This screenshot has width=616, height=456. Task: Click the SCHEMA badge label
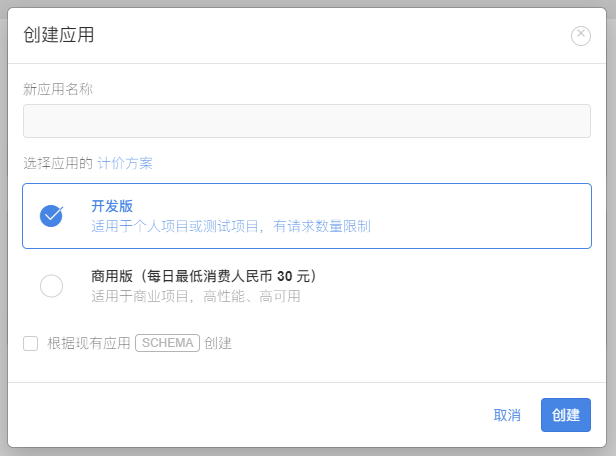pos(167,343)
